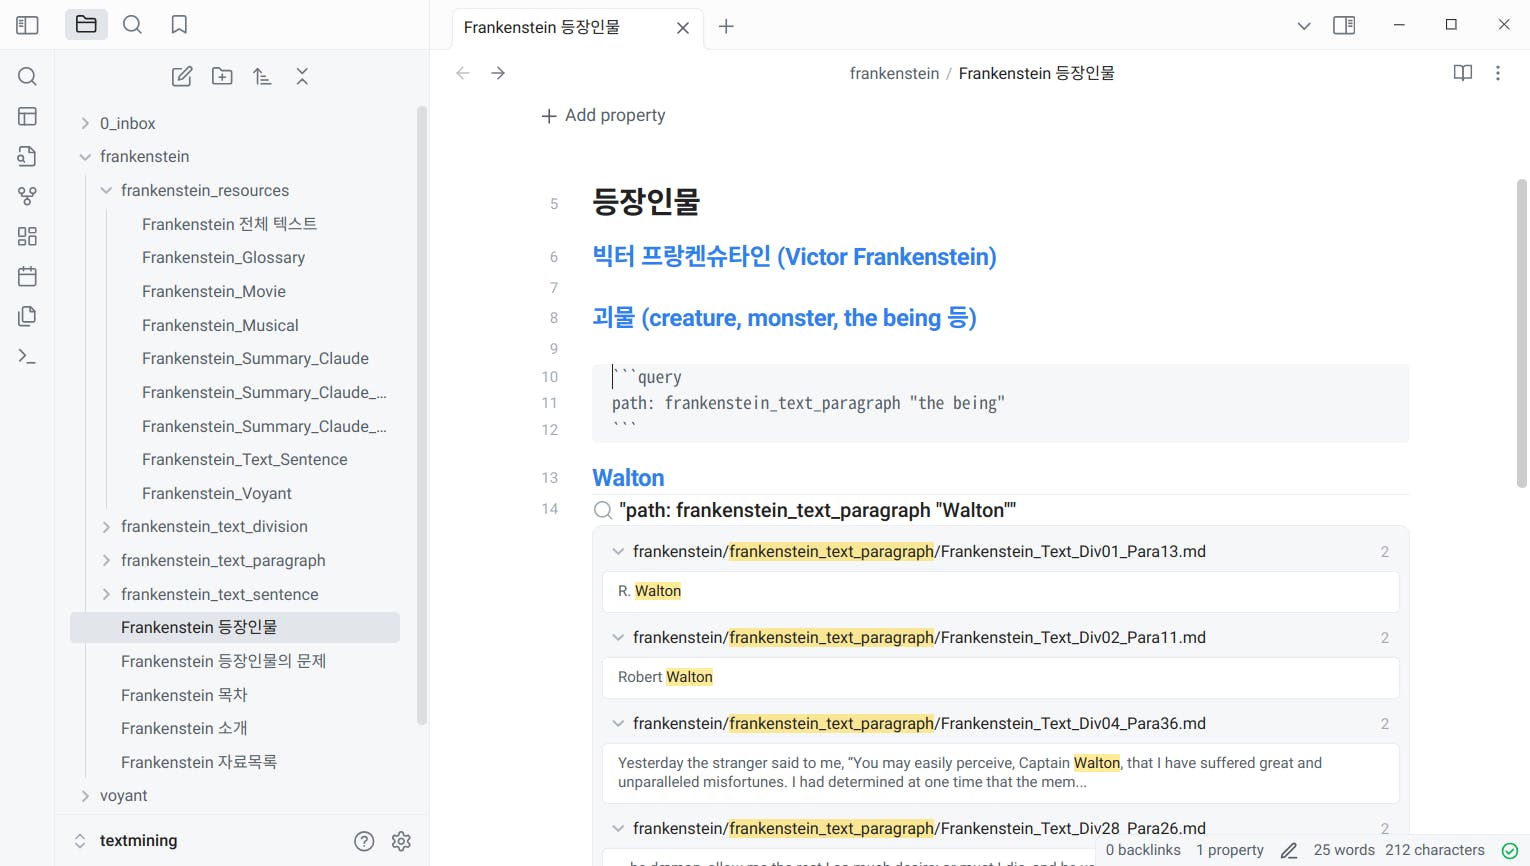The image size is (1530, 866).
Task: Open the vault settings gear
Action: [x=401, y=841]
